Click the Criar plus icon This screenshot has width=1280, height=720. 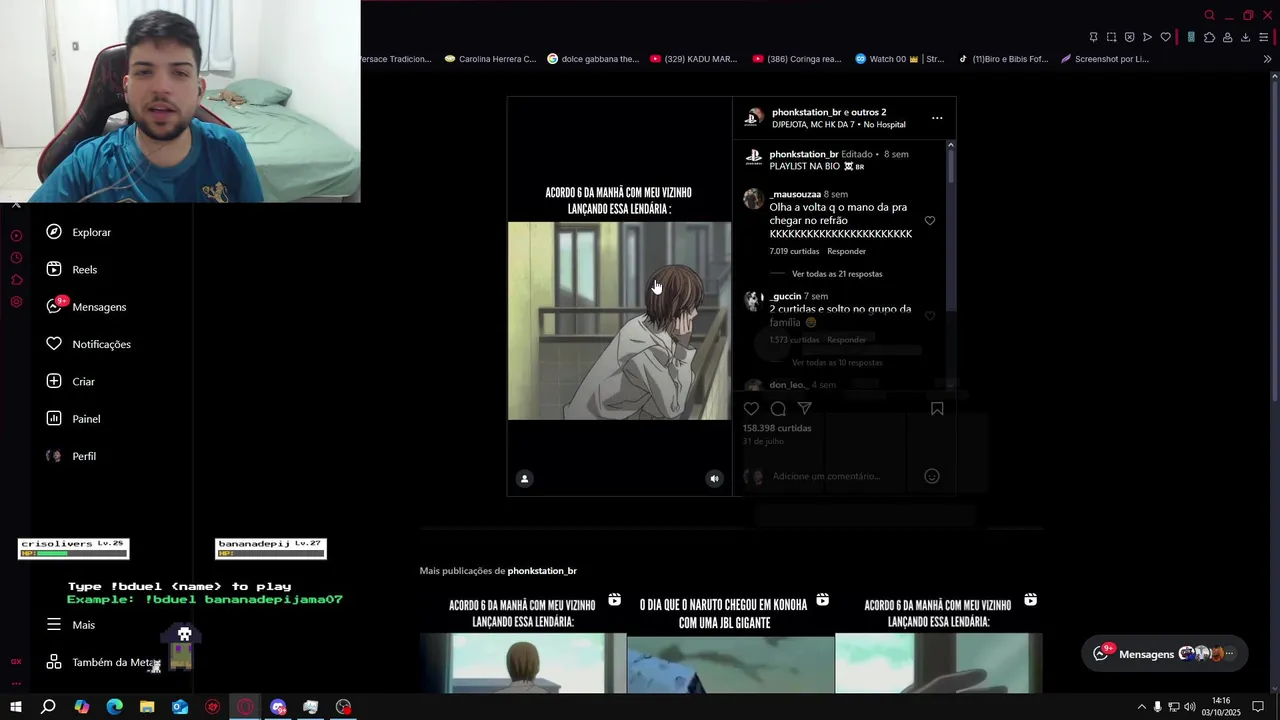coord(54,381)
